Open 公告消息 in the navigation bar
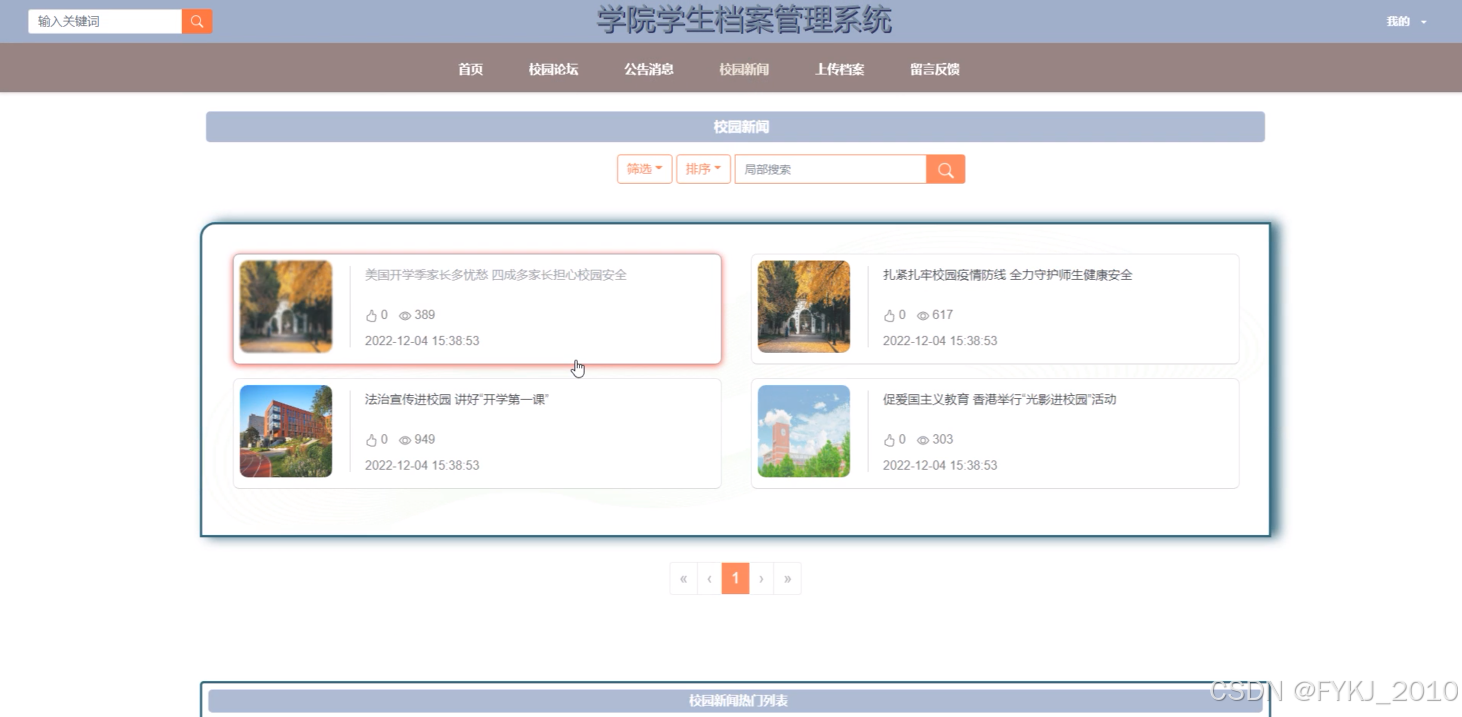Viewport: 1462px width, 717px height. coord(648,69)
